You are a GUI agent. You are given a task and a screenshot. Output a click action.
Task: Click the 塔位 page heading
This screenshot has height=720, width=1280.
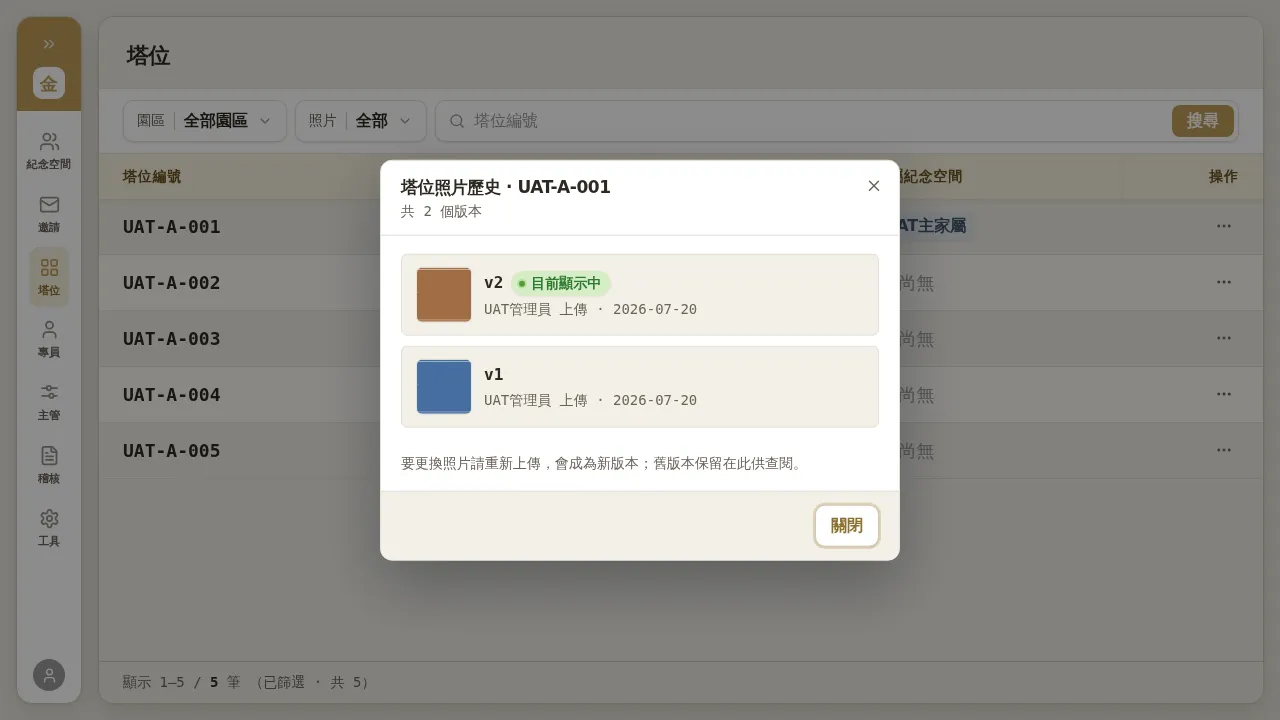[148, 56]
